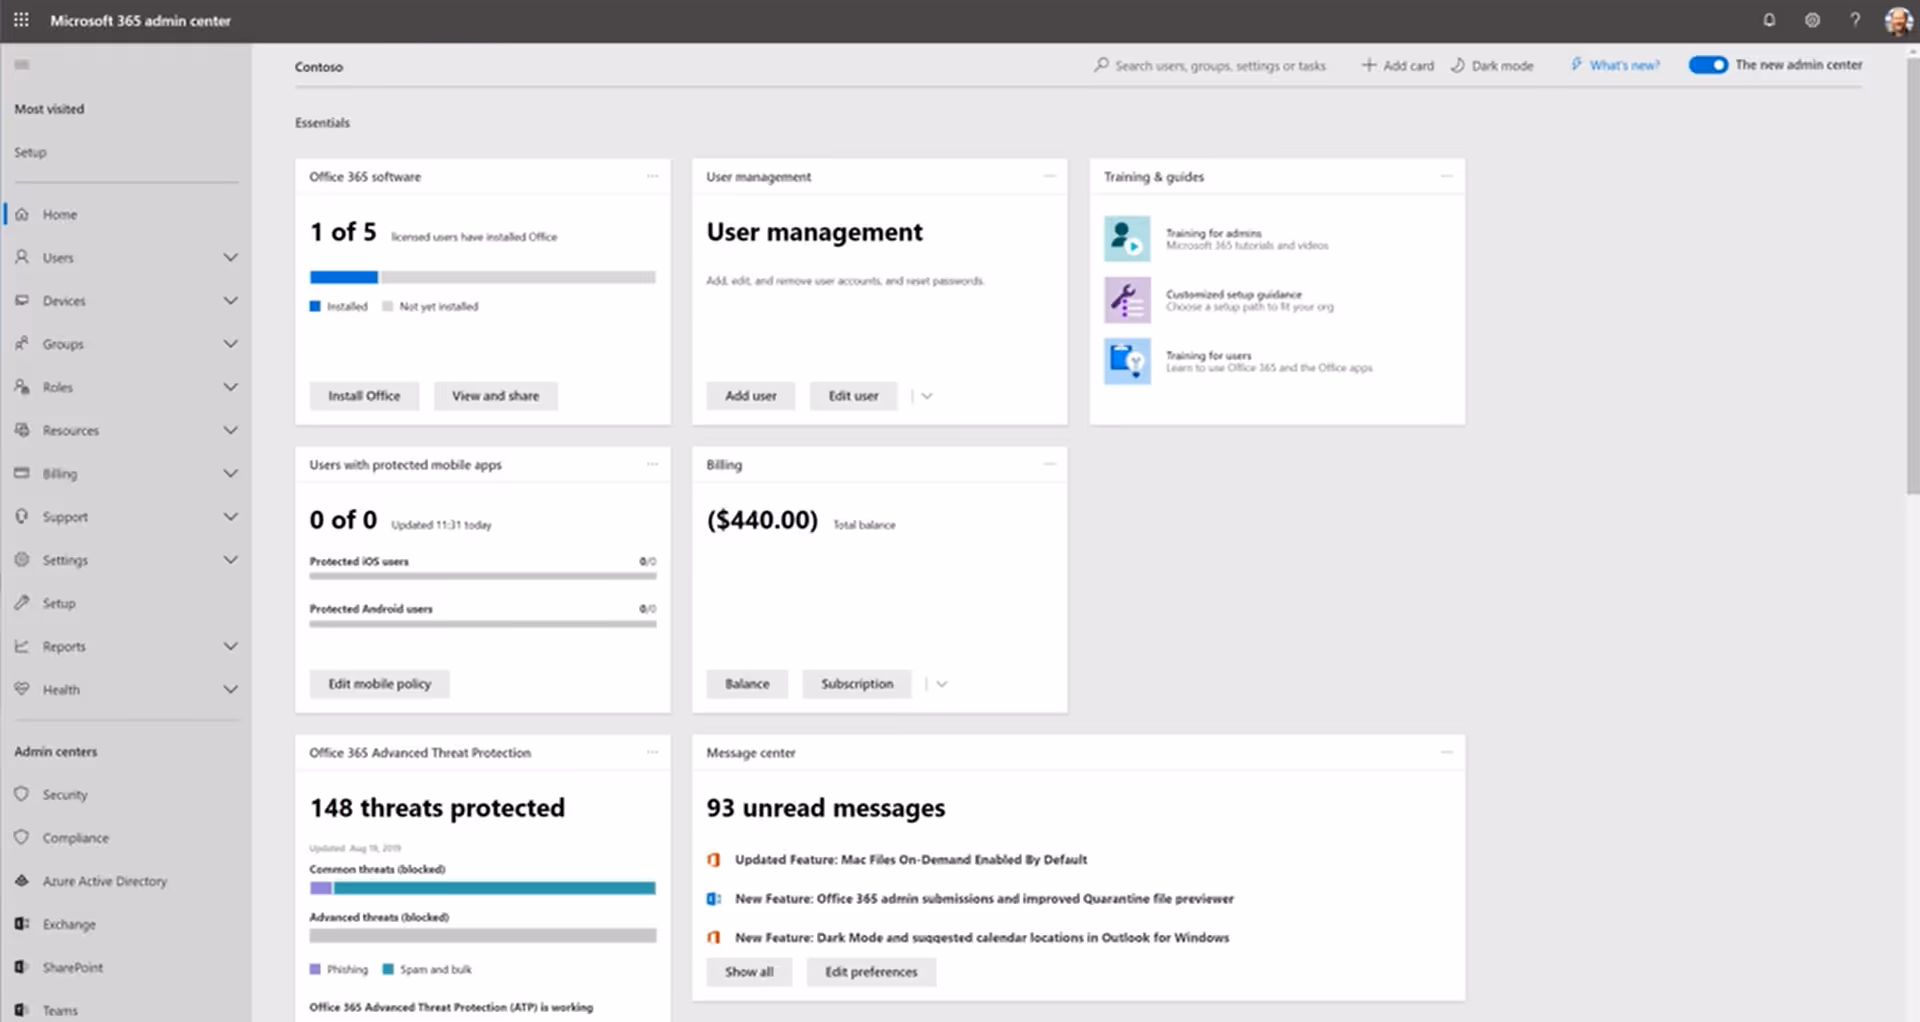Click Common threats blocked bar
1920x1022 pixels.
(x=483, y=888)
